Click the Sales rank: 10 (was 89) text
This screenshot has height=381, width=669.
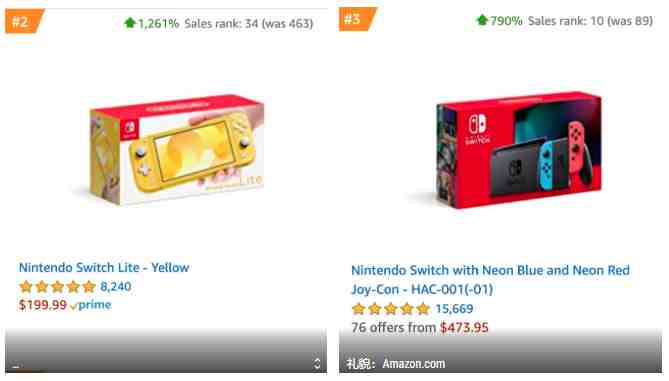(590, 20)
